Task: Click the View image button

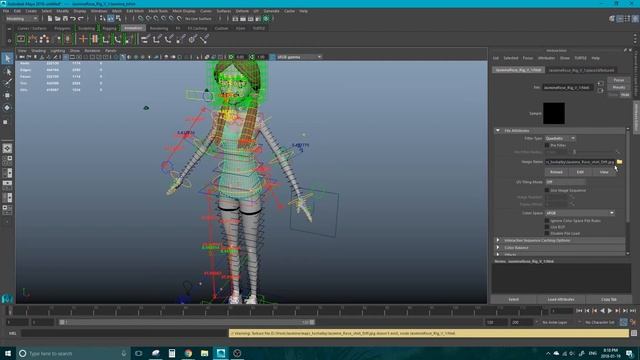Action: tap(604, 172)
